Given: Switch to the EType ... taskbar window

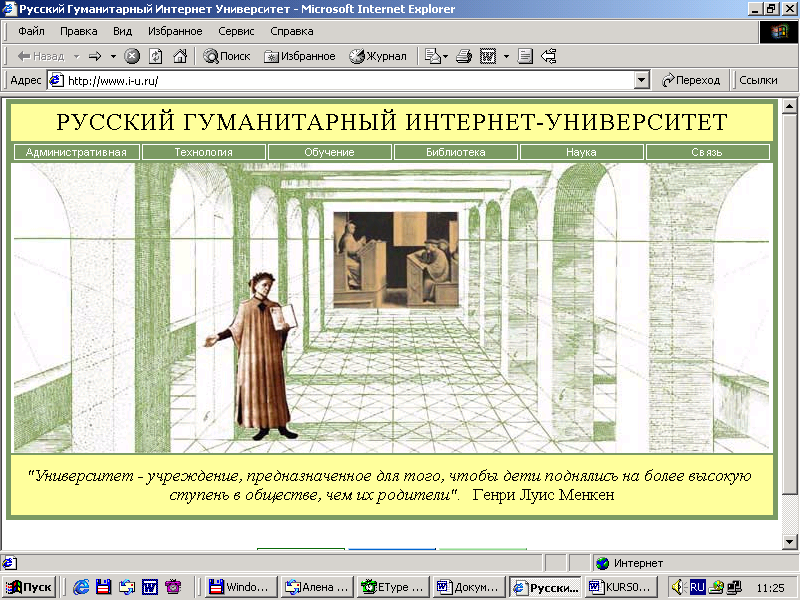Looking at the screenshot, I should tap(392, 587).
